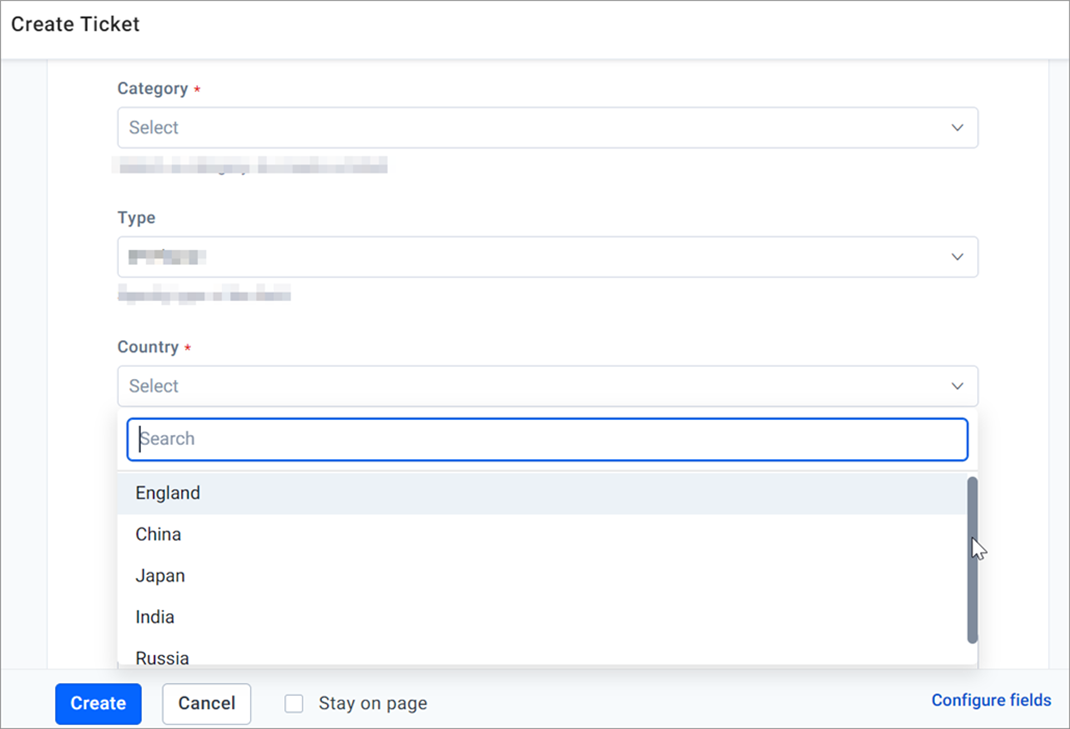Open the Configure fields link
This screenshot has width=1070, height=729.
click(991, 700)
